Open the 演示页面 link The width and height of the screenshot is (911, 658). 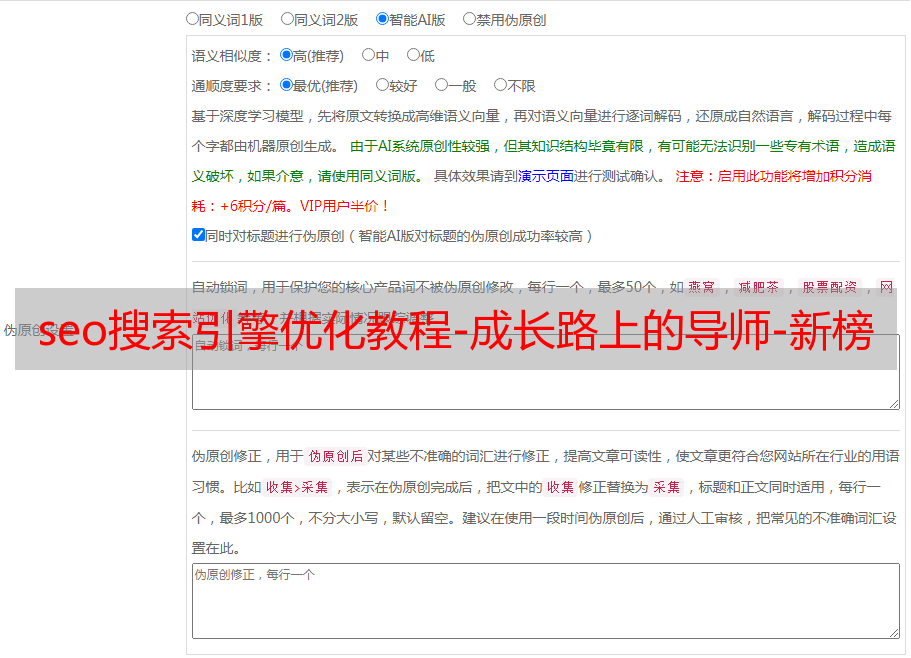pos(545,176)
